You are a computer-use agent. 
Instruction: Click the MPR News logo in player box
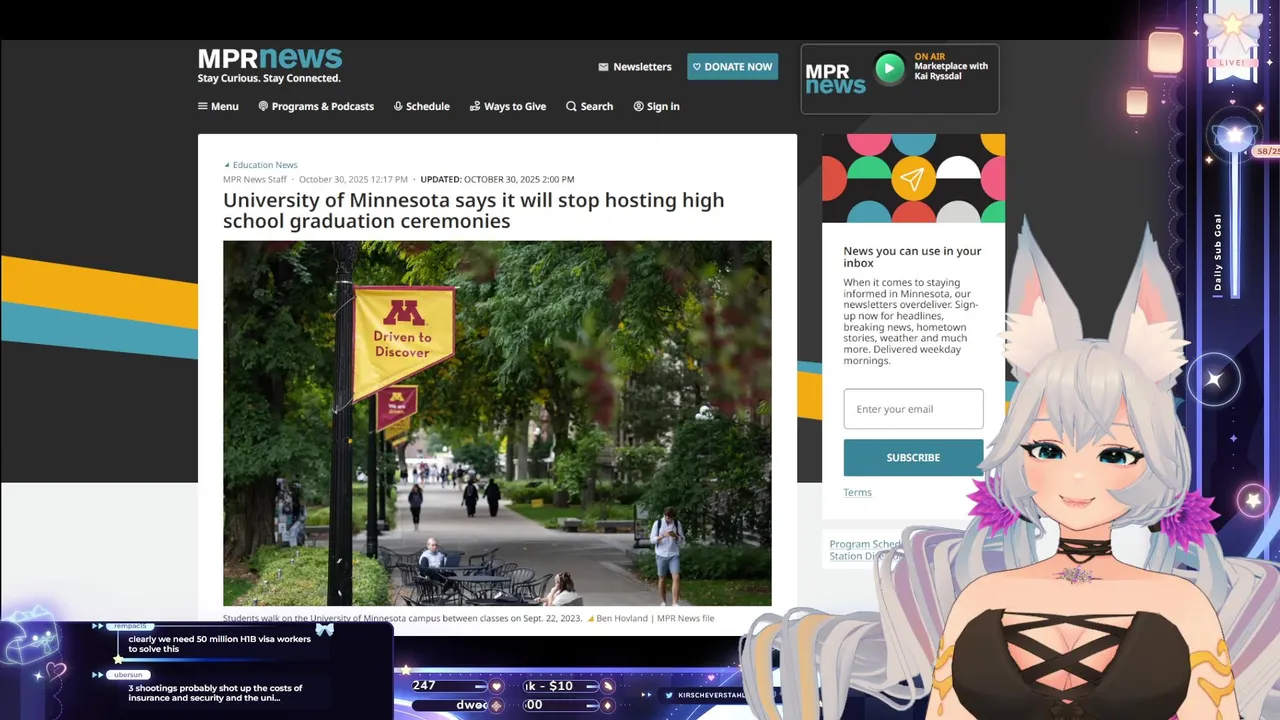pos(835,79)
